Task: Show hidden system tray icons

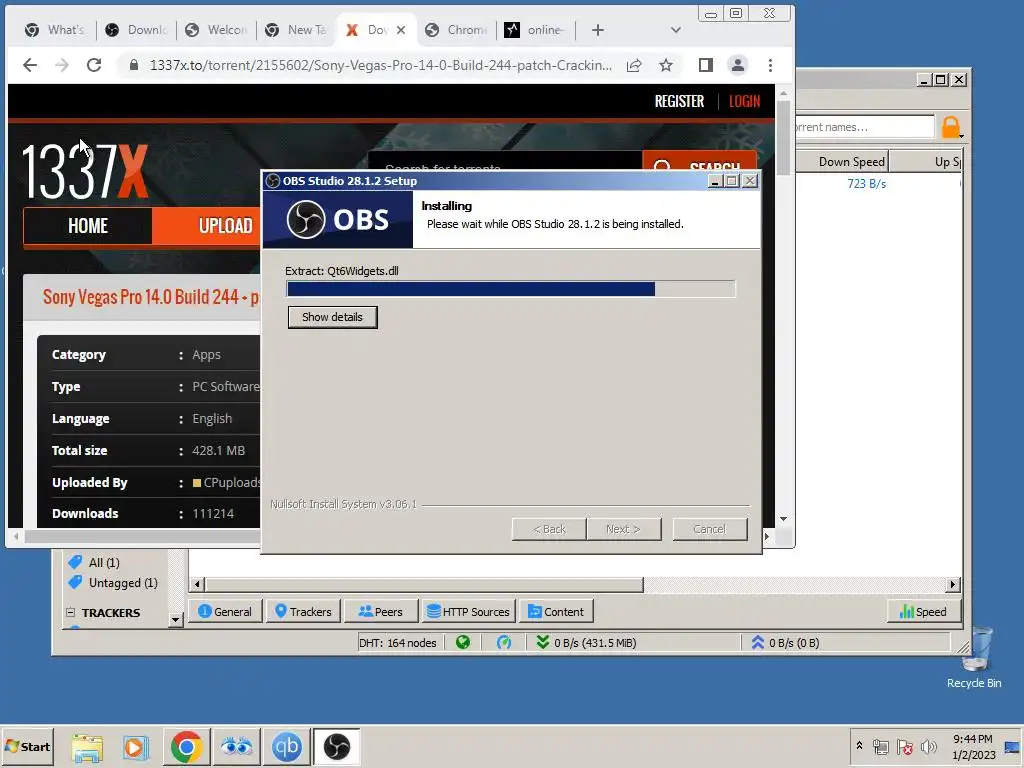Action: (859, 745)
